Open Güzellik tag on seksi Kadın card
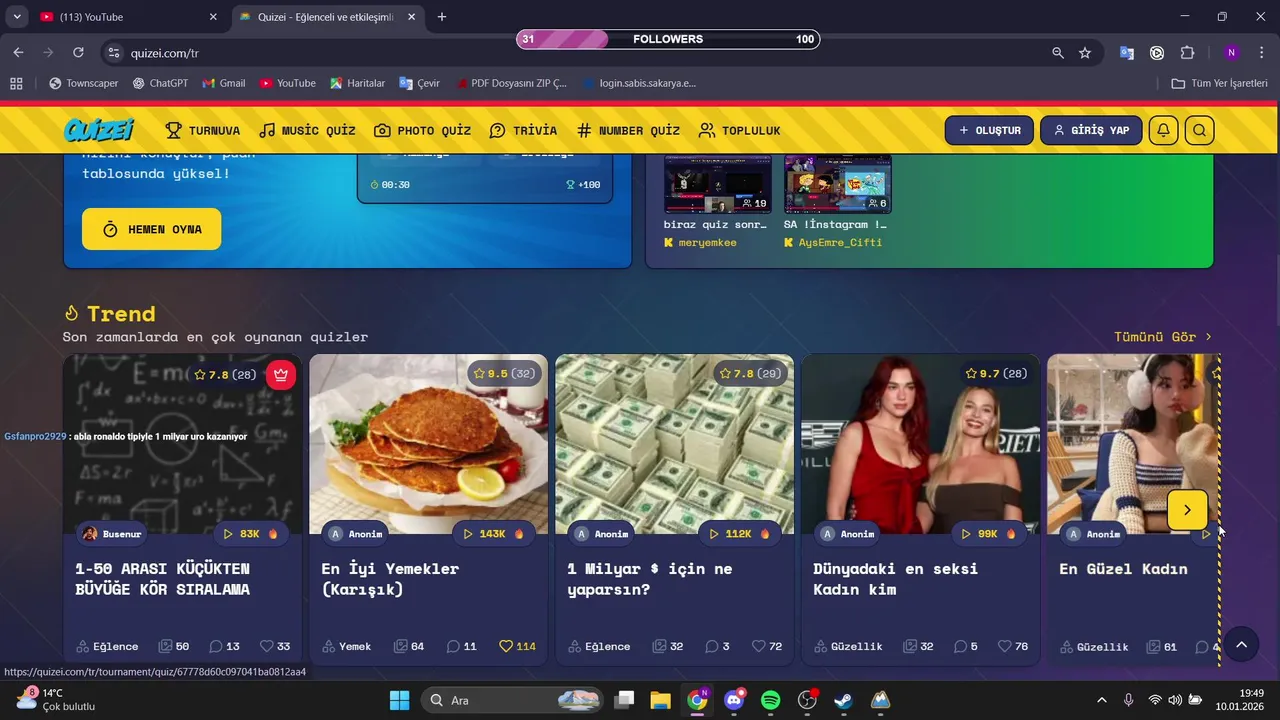1280x720 pixels. click(848, 646)
